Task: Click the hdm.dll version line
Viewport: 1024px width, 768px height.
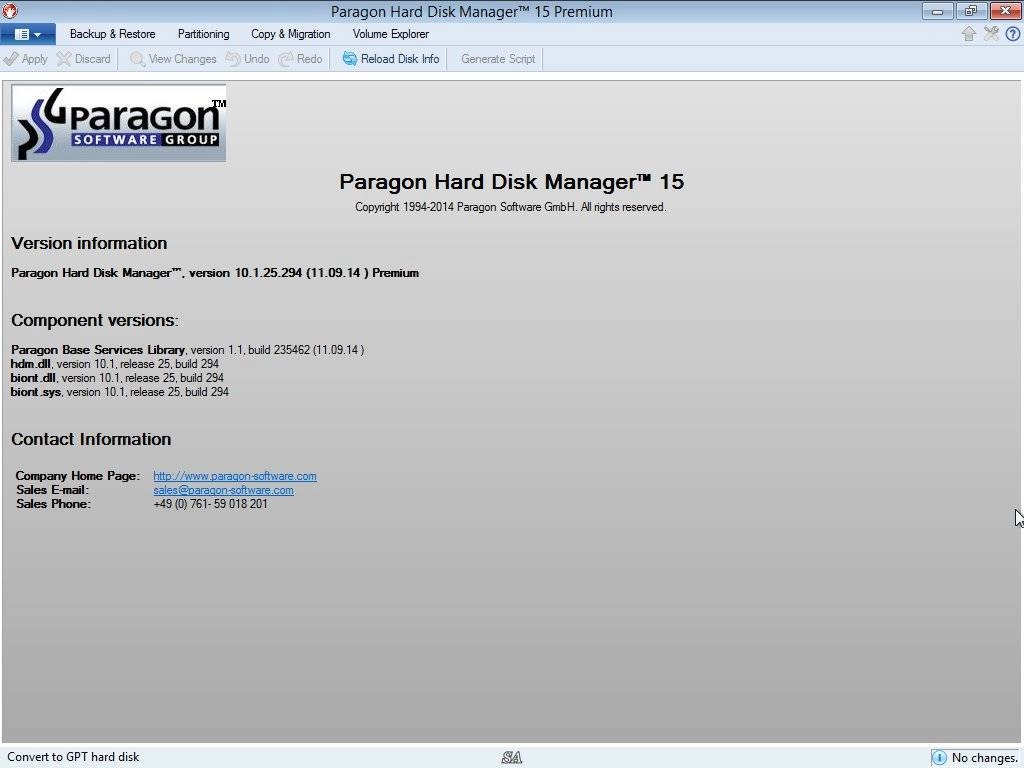Action: [x=115, y=364]
